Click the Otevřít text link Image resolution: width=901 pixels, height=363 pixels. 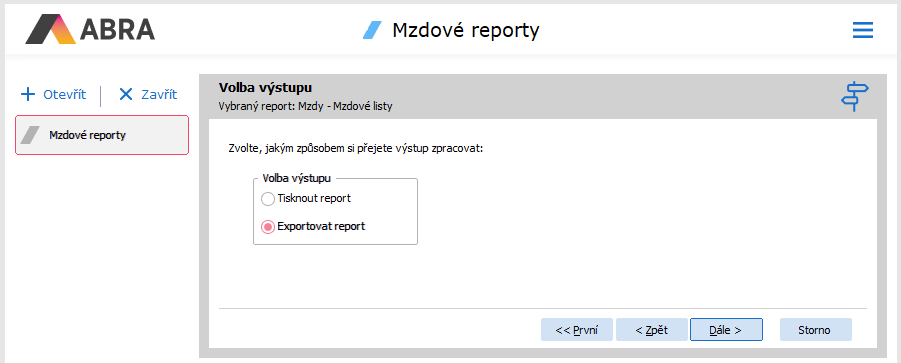[x=64, y=95]
